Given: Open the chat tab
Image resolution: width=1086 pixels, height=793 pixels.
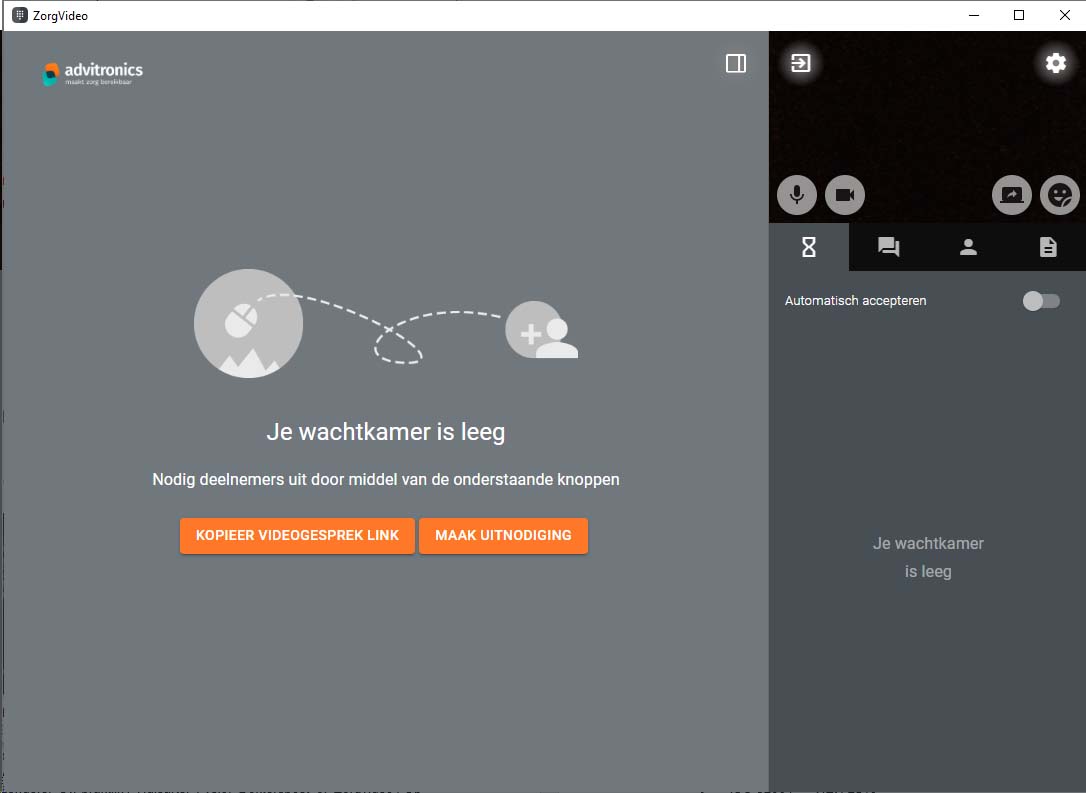Looking at the screenshot, I should 888,247.
